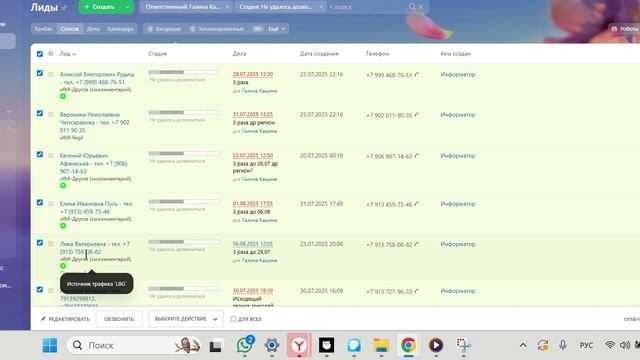Open row menu for Елена Ивановна lead

[51, 204]
